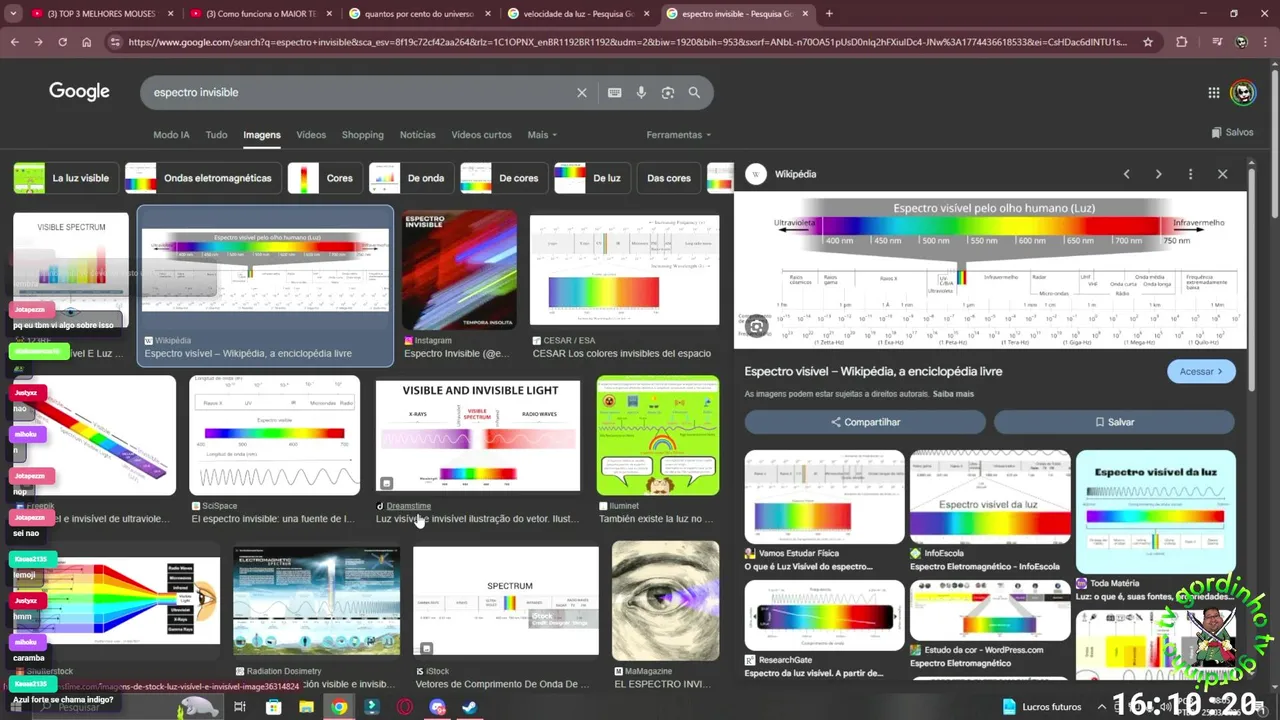
Task: Close the Wikipédia image preview panel
Action: (x=1222, y=174)
